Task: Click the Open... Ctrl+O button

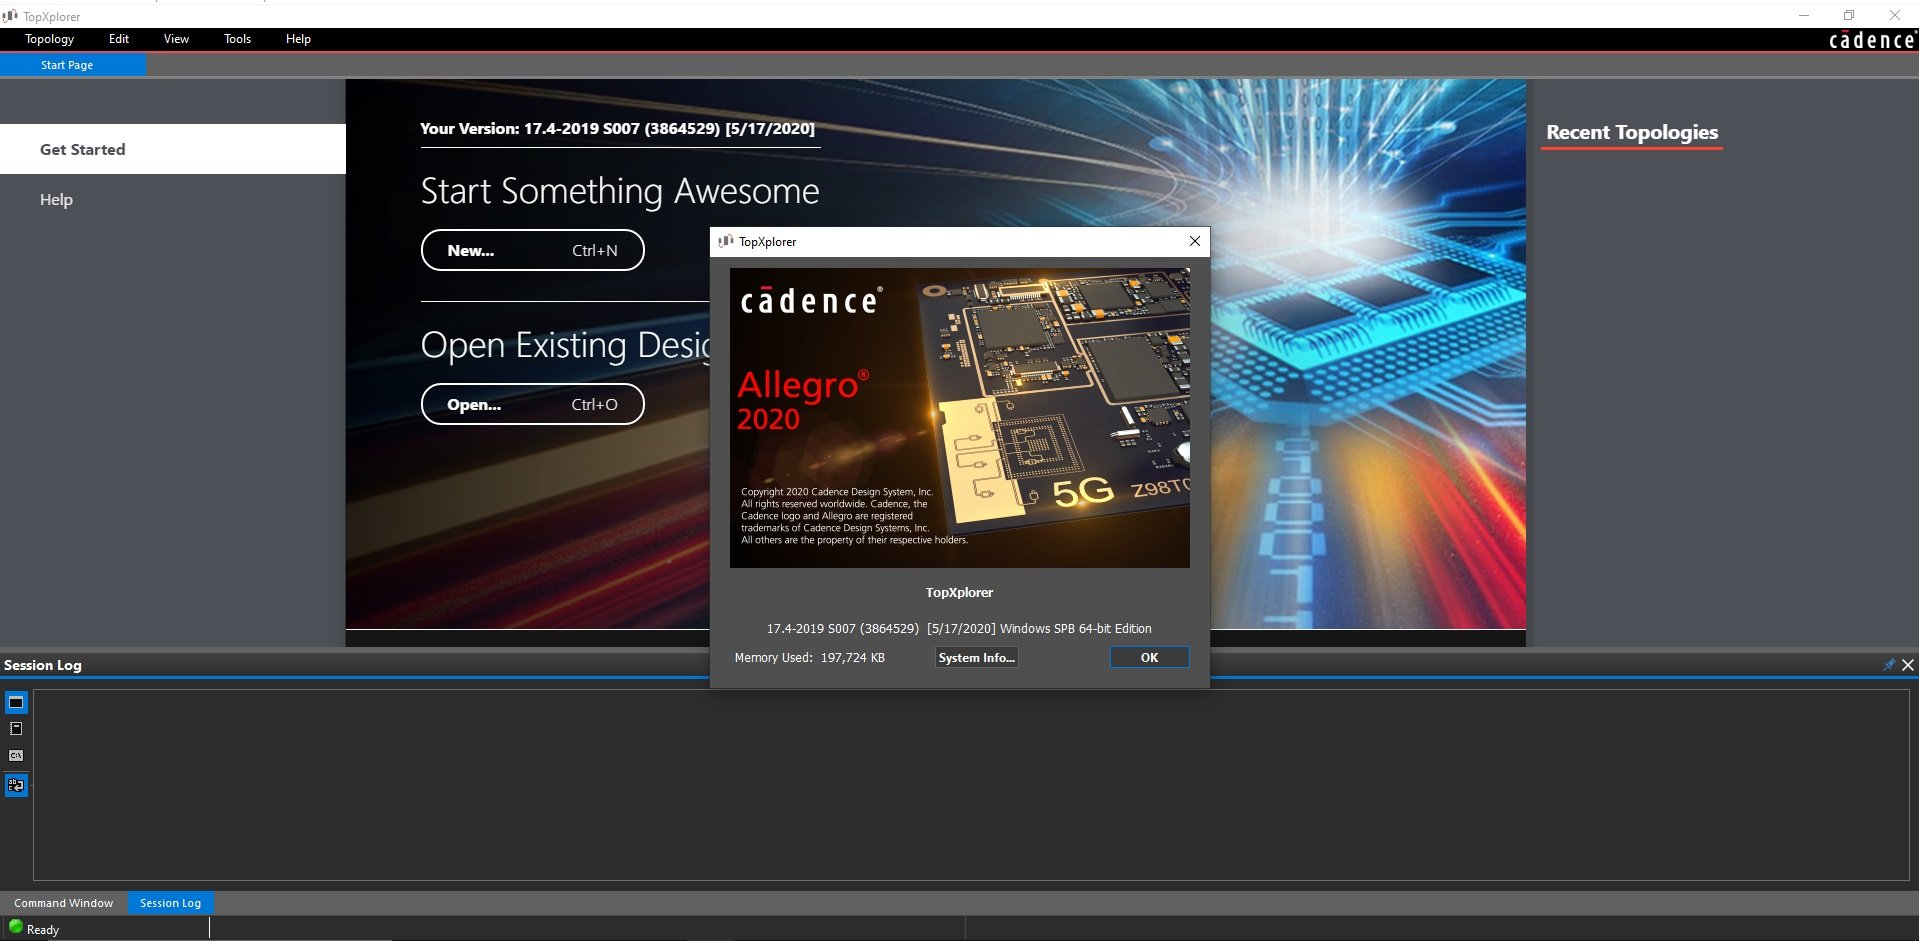Action: 532,404
